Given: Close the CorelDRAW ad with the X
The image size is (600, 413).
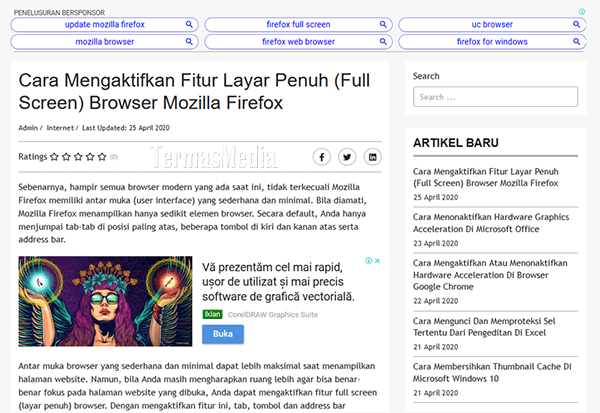Looking at the screenshot, I should click(x=377, y=261).
